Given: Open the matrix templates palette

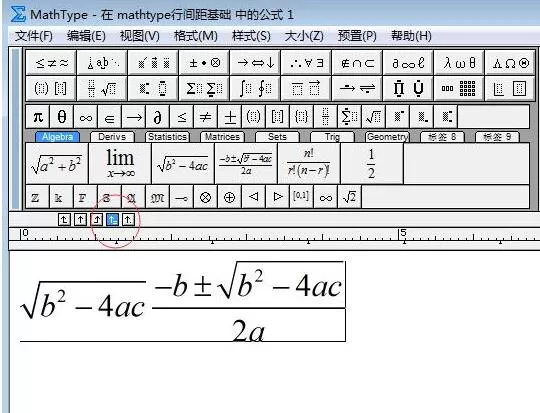Looking at the screenshot, I should point(459,89).
